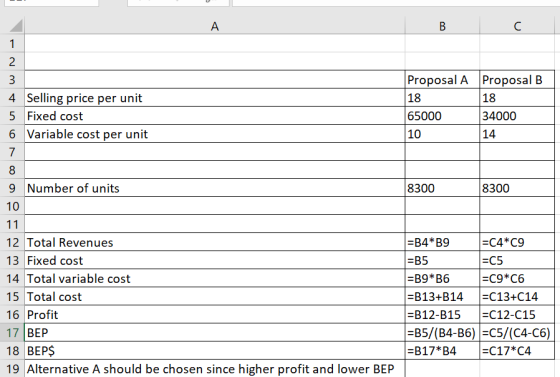
Task: Click Proposal A selling price 18
Action: tap(442, 98)
